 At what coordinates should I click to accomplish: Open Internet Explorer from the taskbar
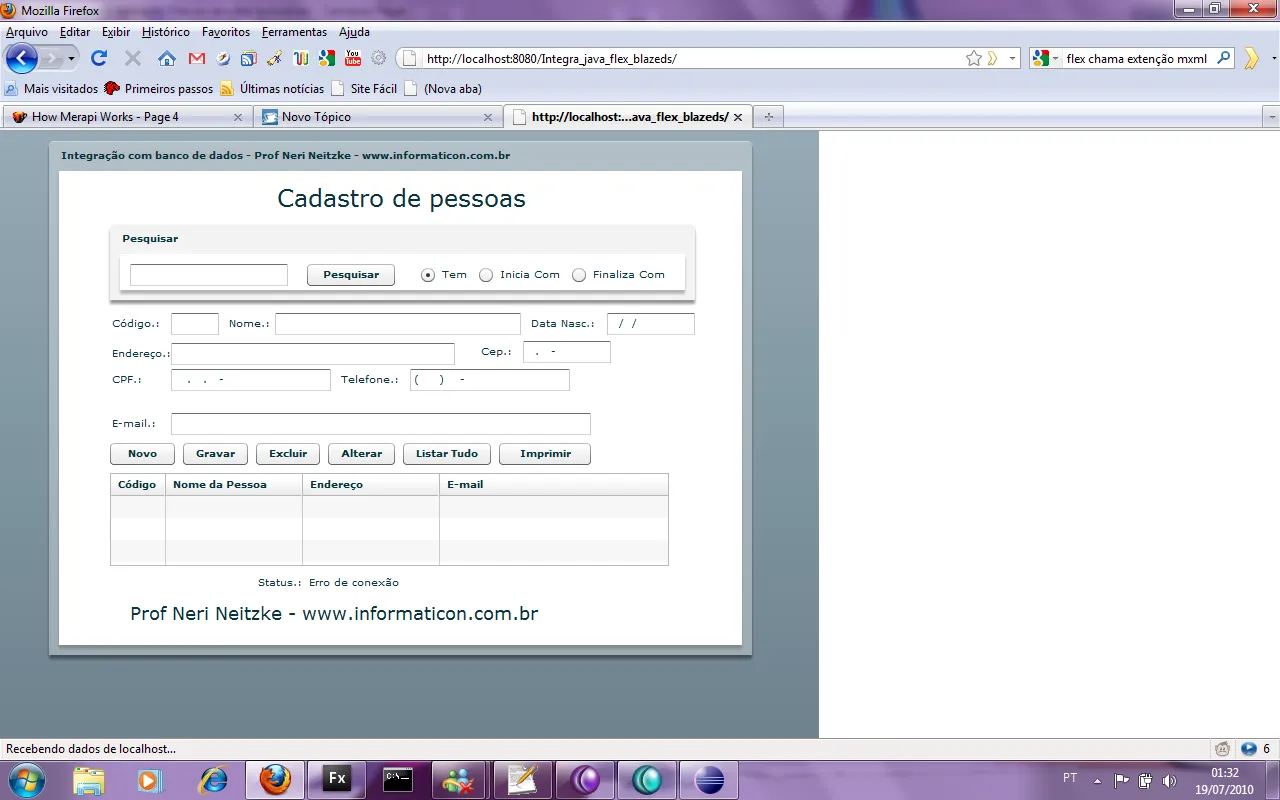(x=213, y=779)
